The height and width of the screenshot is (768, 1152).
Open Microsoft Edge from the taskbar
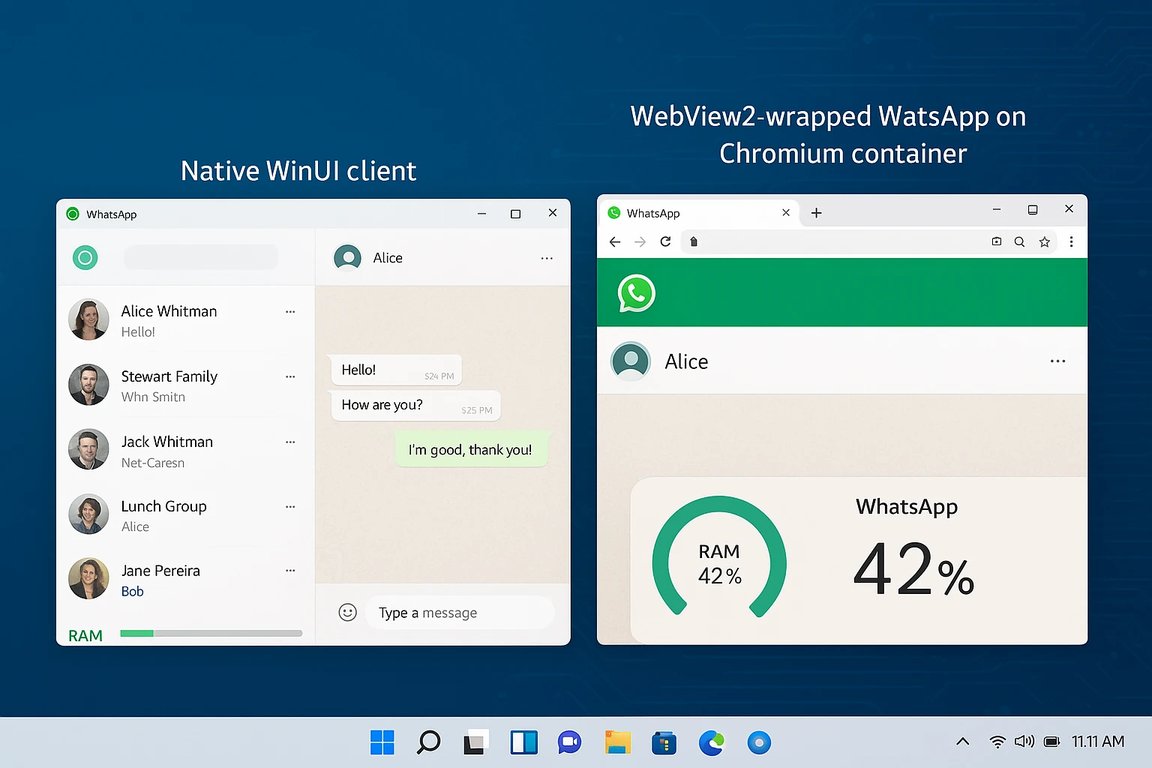pos(711,742)
